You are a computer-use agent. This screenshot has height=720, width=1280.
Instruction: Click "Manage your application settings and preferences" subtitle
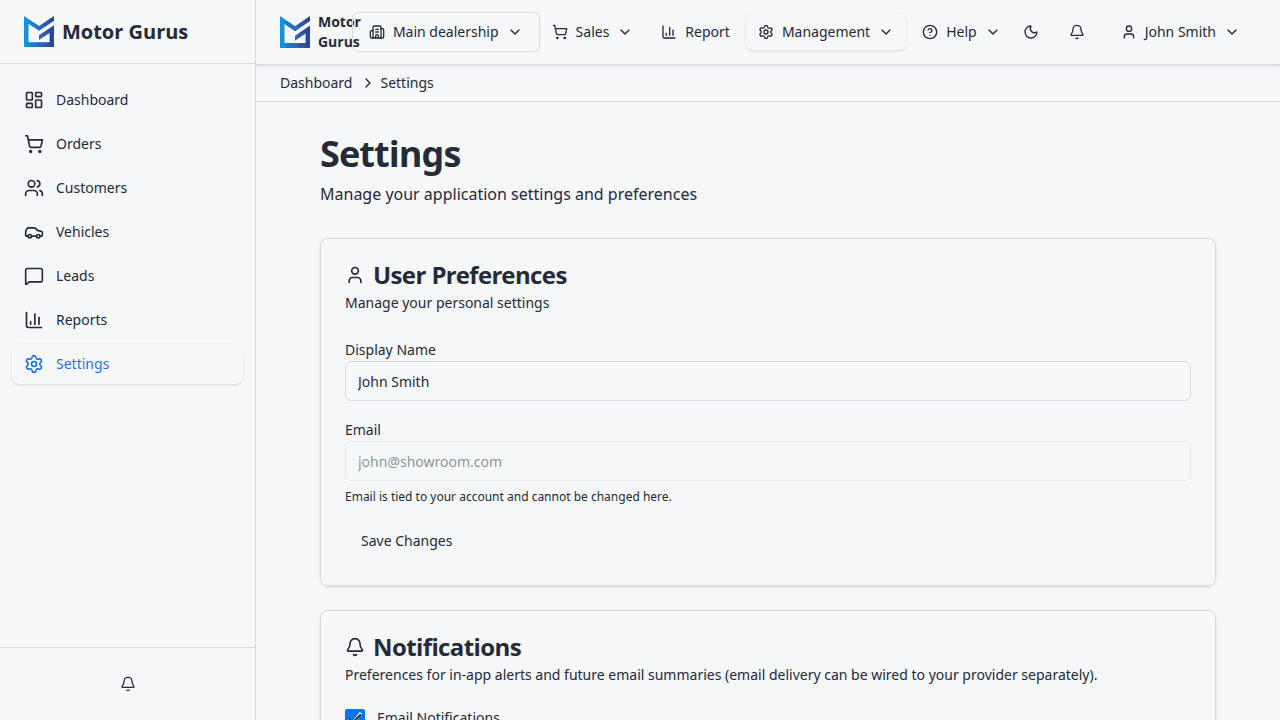coord(508,194)
